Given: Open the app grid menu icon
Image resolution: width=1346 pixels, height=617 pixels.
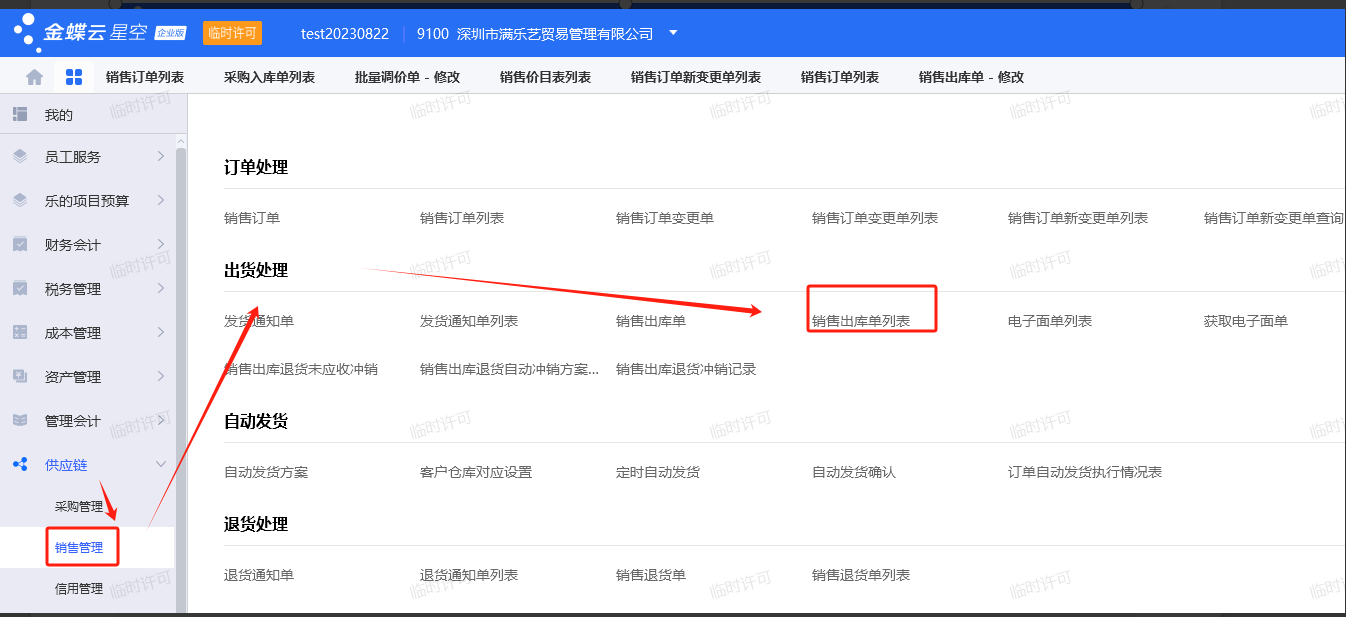Looking at the screenshot, I should pyautogui.click(x=74, y=77).
